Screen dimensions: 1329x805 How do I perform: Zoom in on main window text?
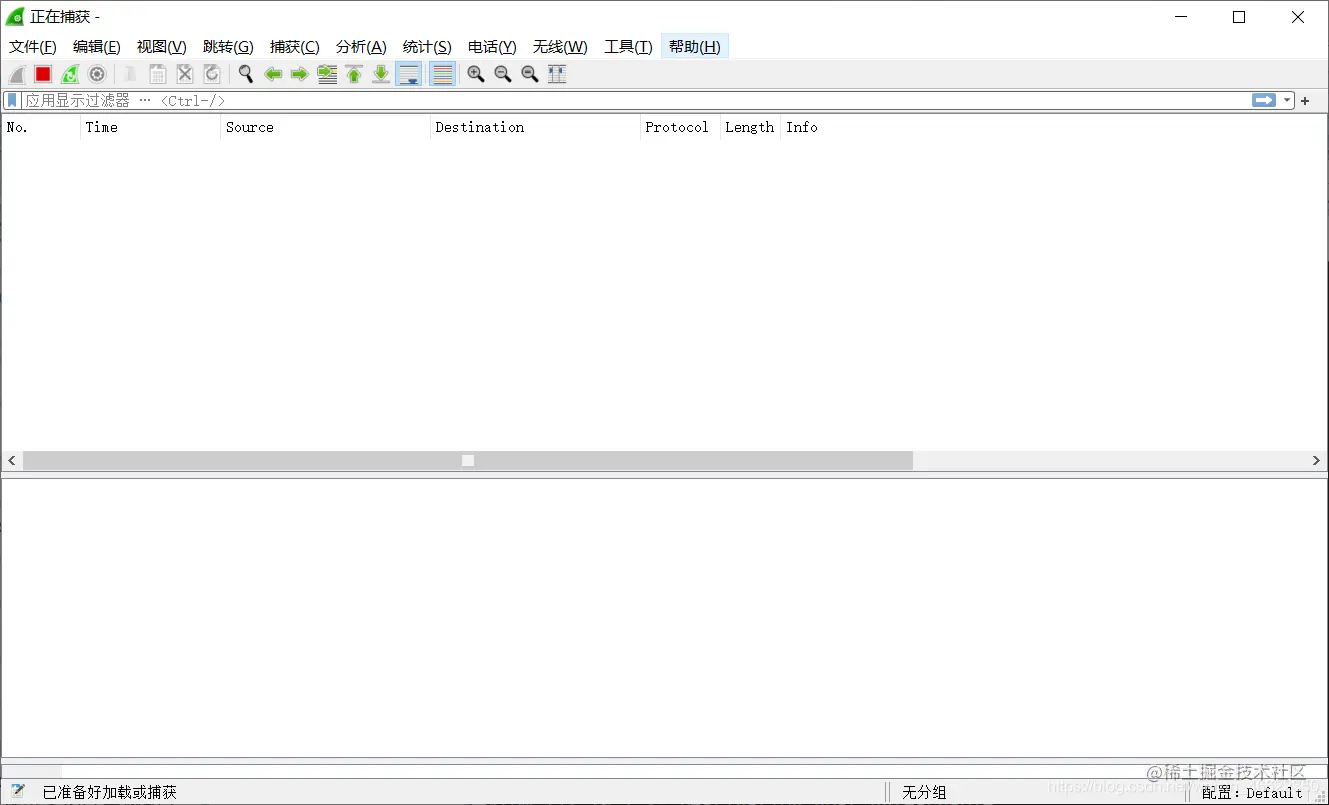coord(476,74)
